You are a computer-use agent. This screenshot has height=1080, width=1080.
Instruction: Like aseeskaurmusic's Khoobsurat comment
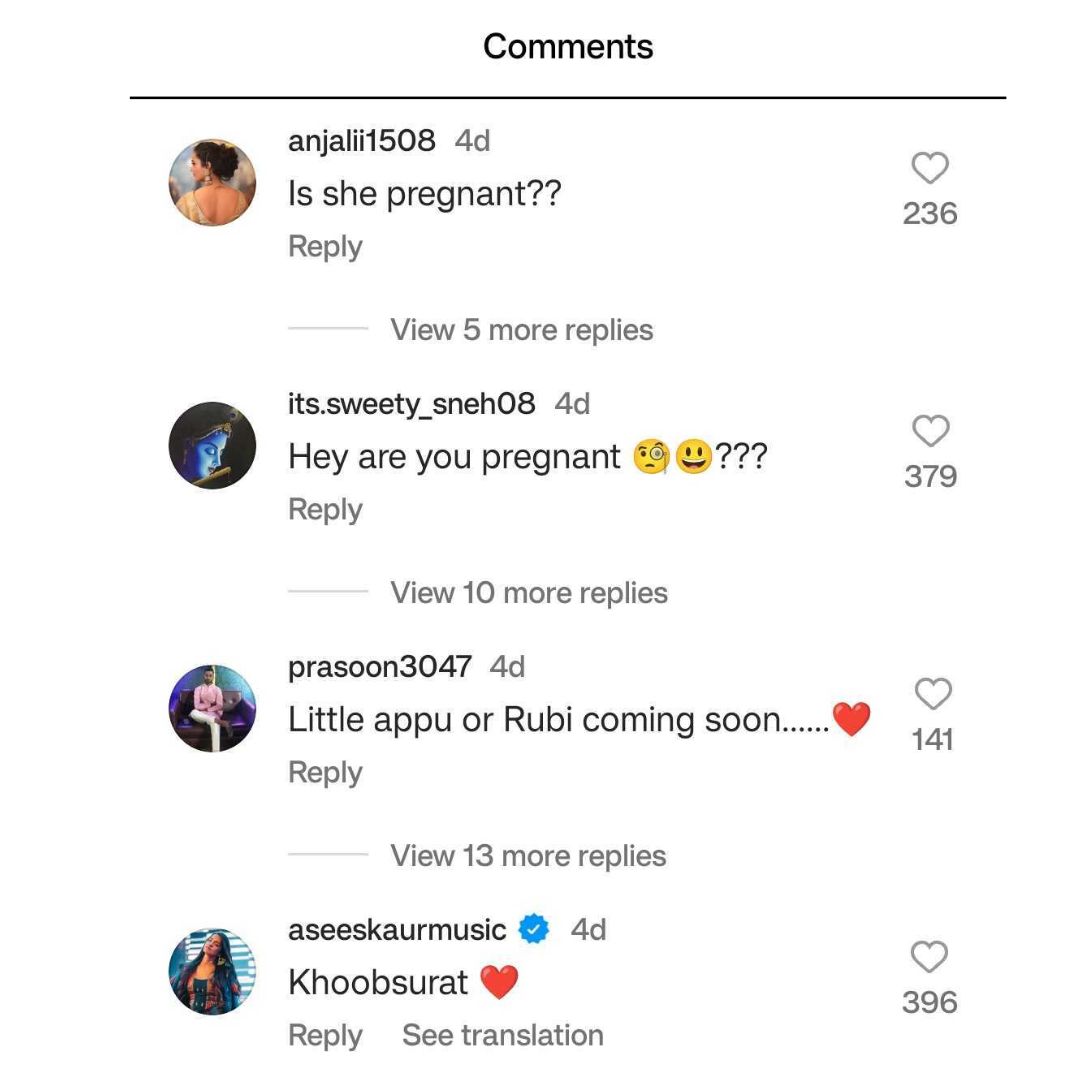929,957
